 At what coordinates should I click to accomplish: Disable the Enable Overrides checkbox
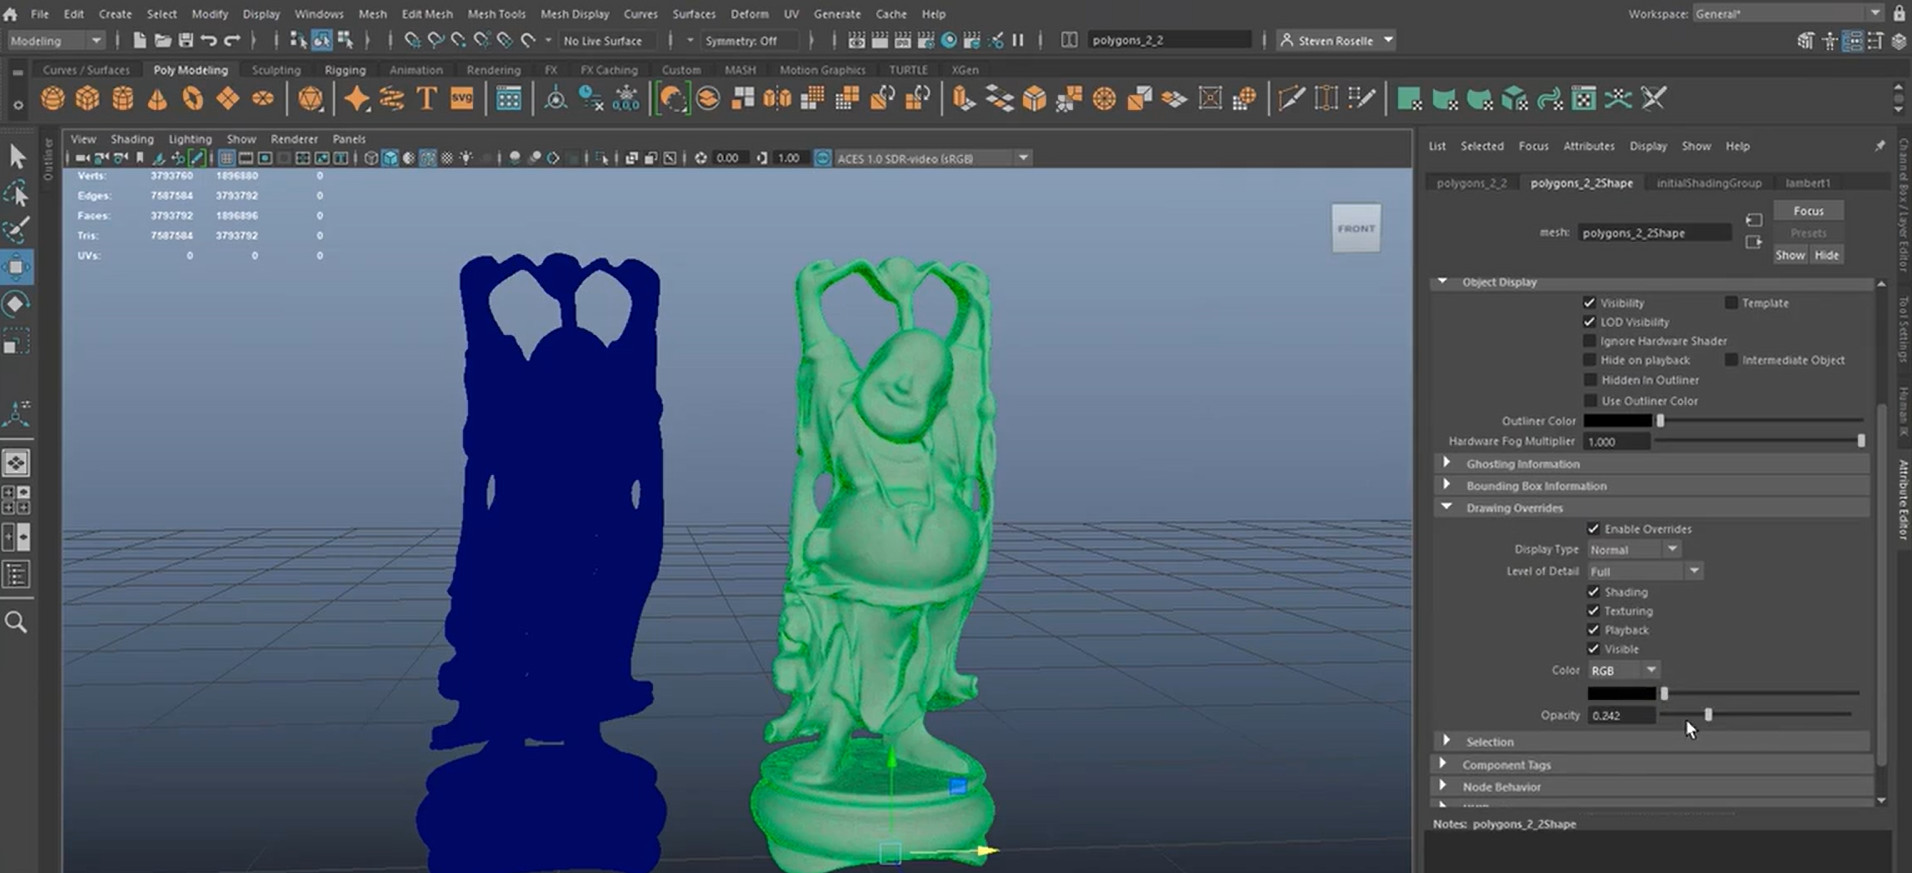tap(1593, 528)
